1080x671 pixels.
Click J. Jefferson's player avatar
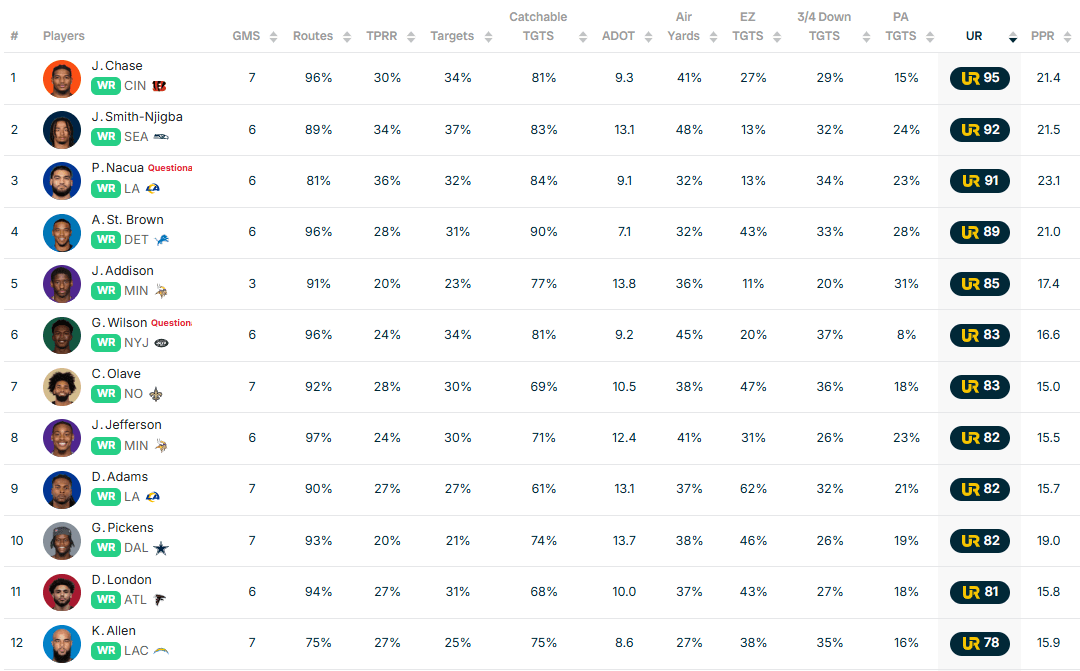tap(62, 438)
